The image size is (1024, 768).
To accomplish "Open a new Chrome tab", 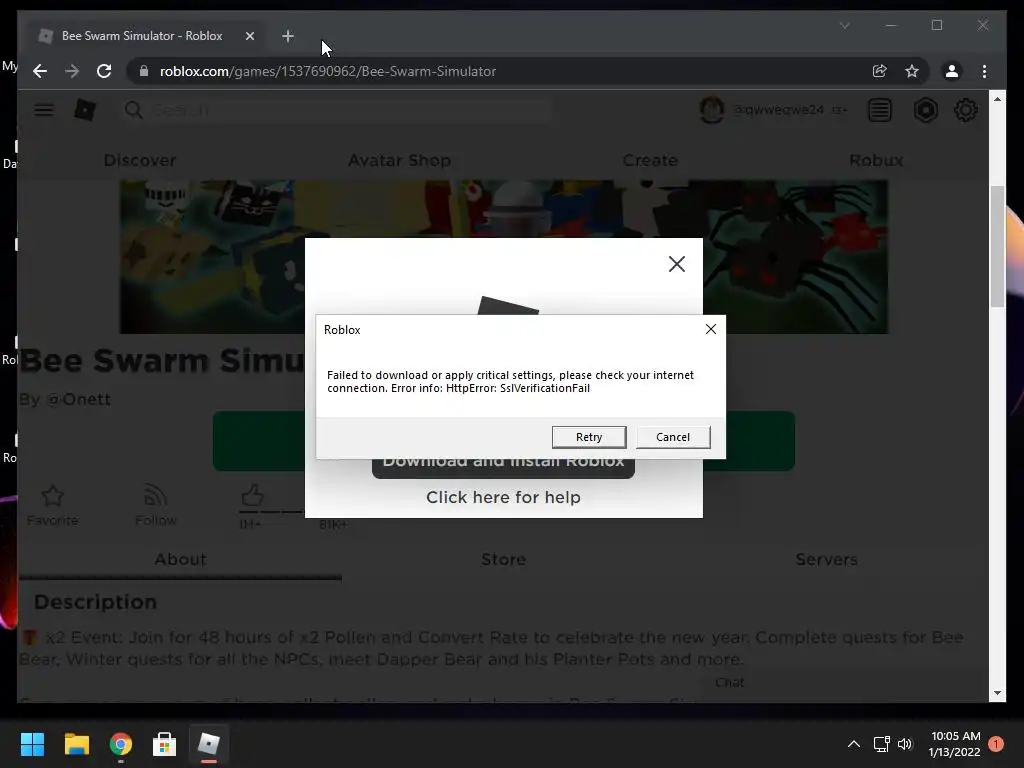I will coord(287,36).
